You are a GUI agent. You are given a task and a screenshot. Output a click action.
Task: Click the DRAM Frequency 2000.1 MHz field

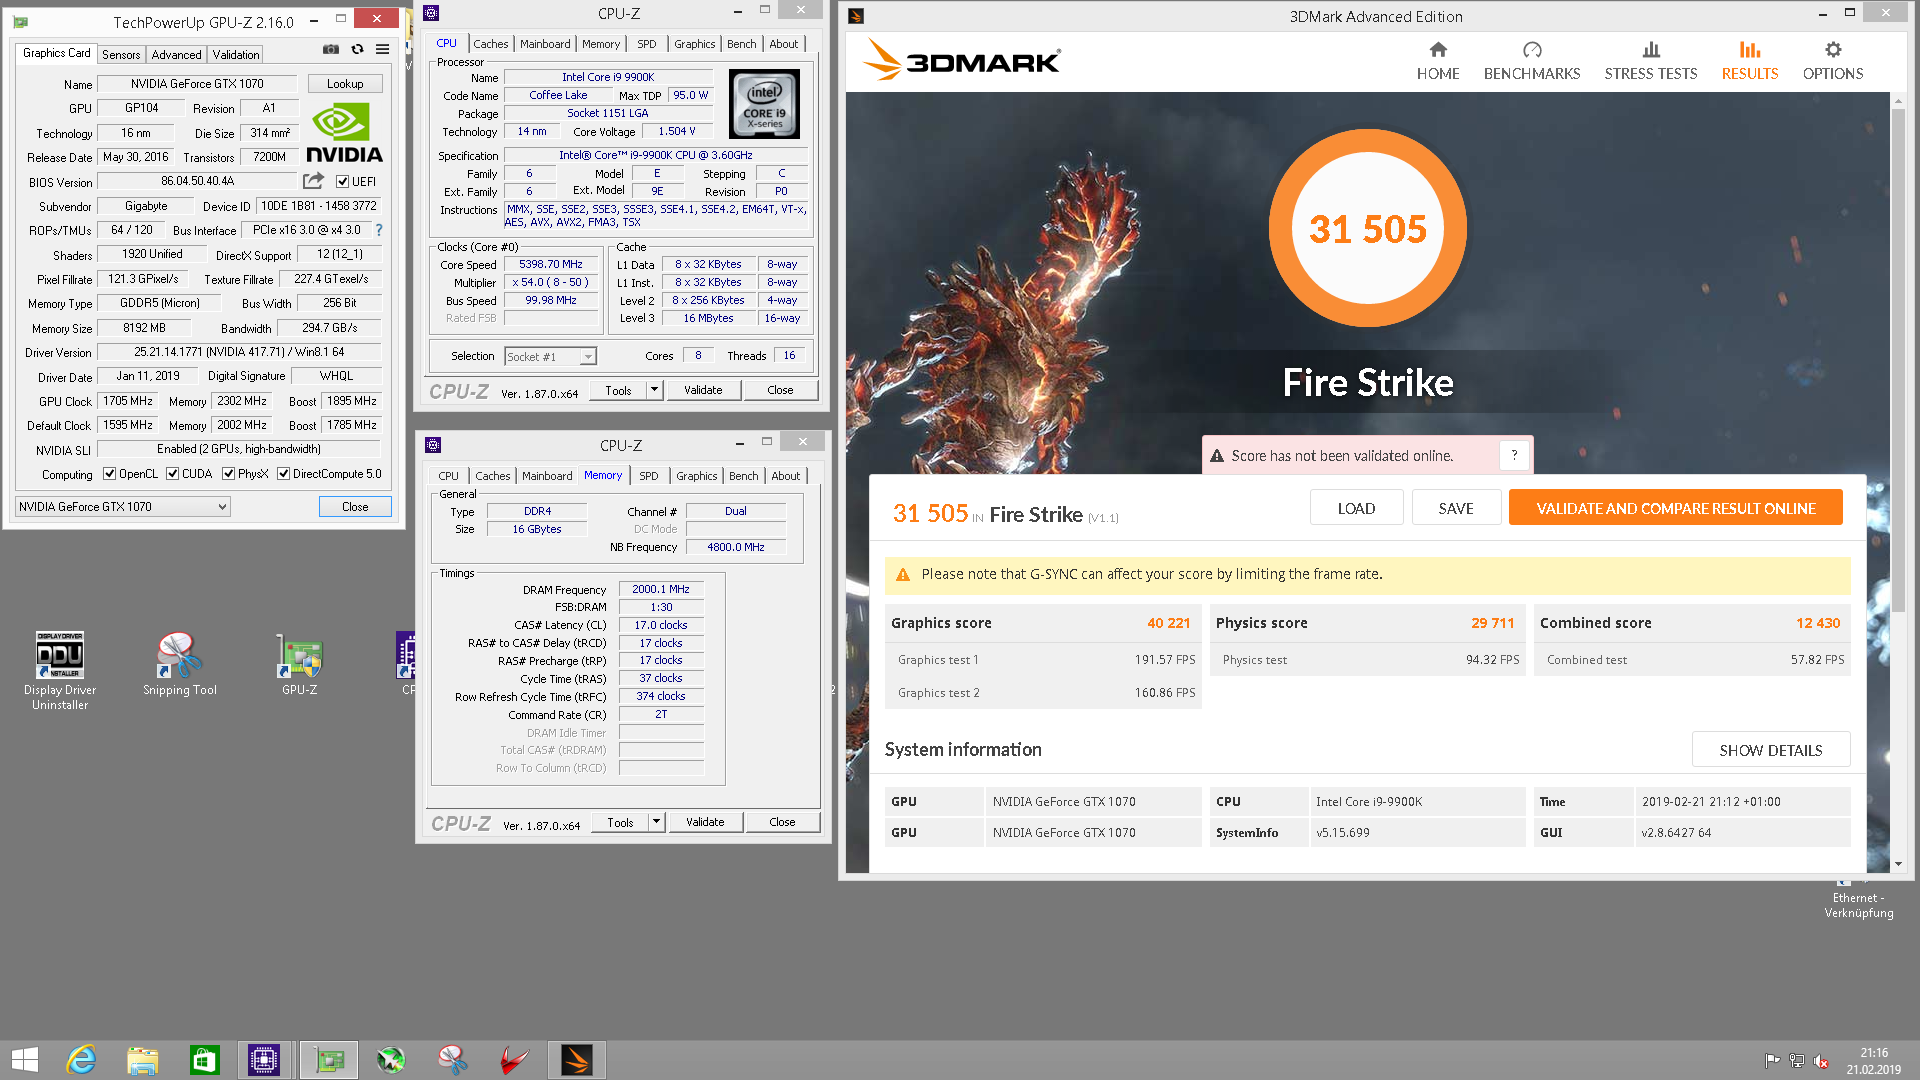661,590
